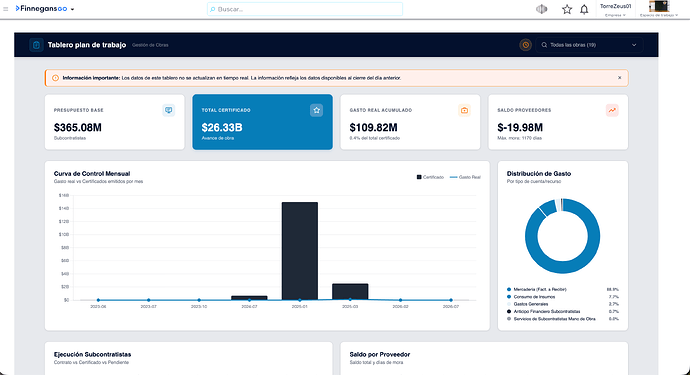Click the Finnegans logo
The image size is (690, 375).
pyautogui.click(x=41, y=9)
